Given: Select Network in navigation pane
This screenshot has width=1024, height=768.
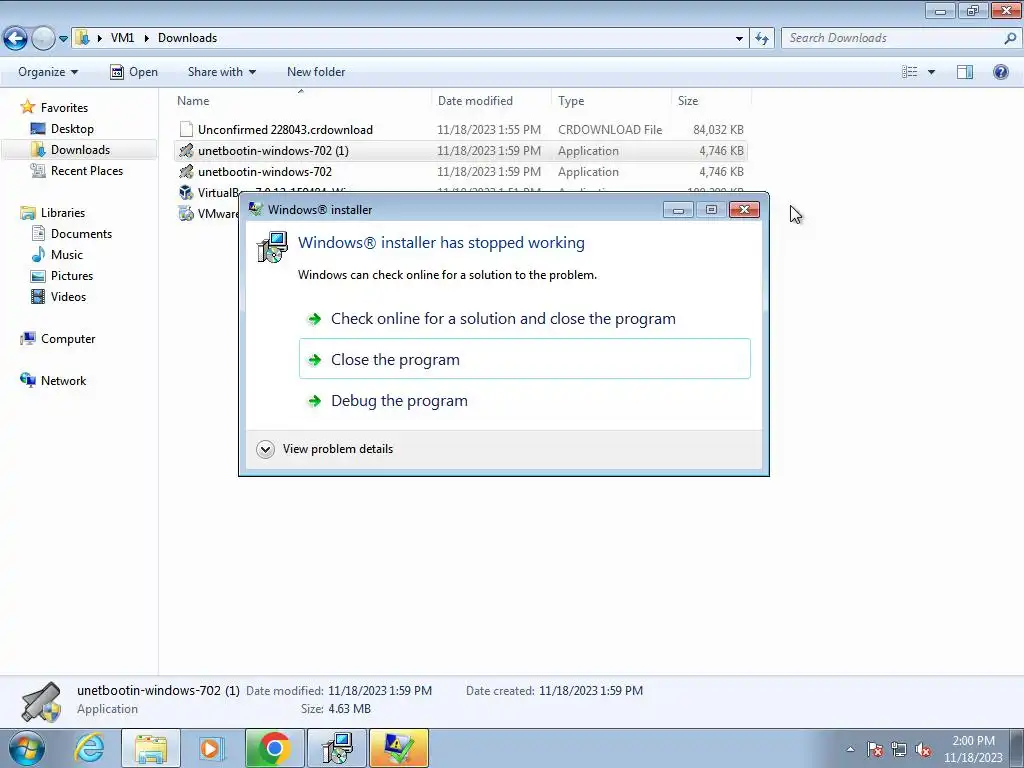Looking at the screenshot, I should 63,381.
